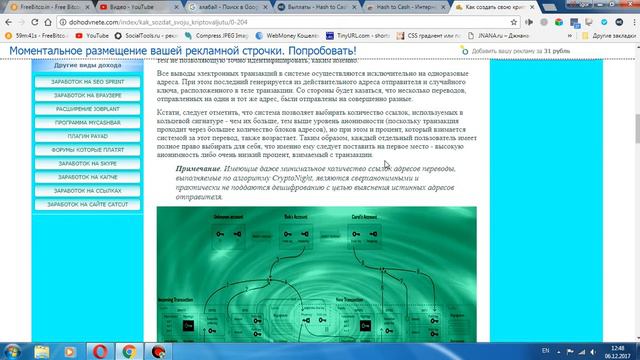Expand the hidden bookmarks chevron

(x=570, y=36)
